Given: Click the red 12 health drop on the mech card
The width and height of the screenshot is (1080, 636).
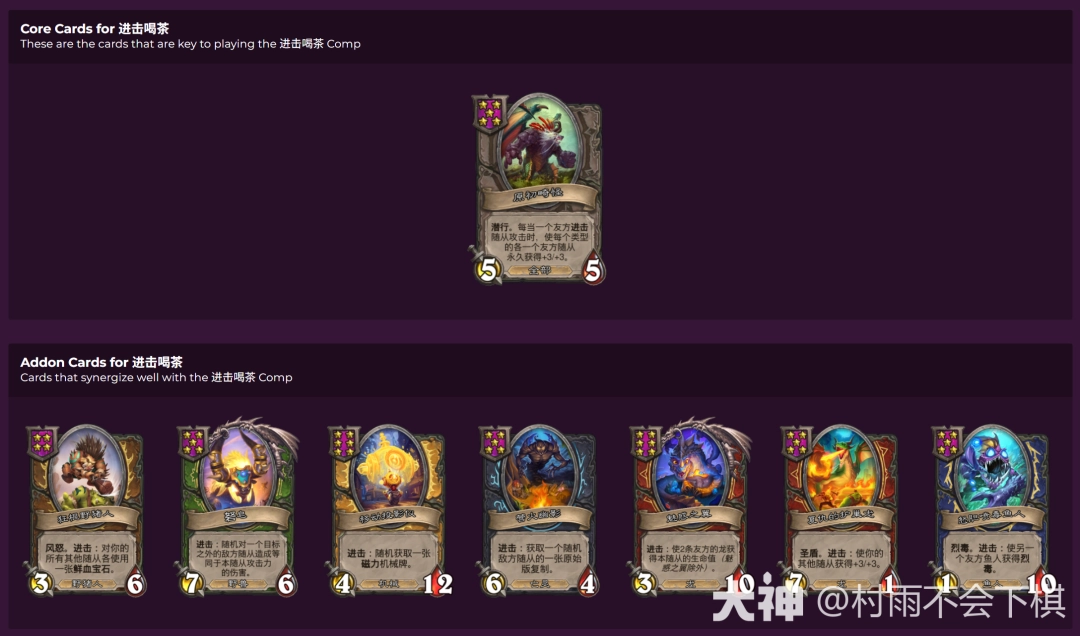Looking at the screenshot, I should (438, 584).
